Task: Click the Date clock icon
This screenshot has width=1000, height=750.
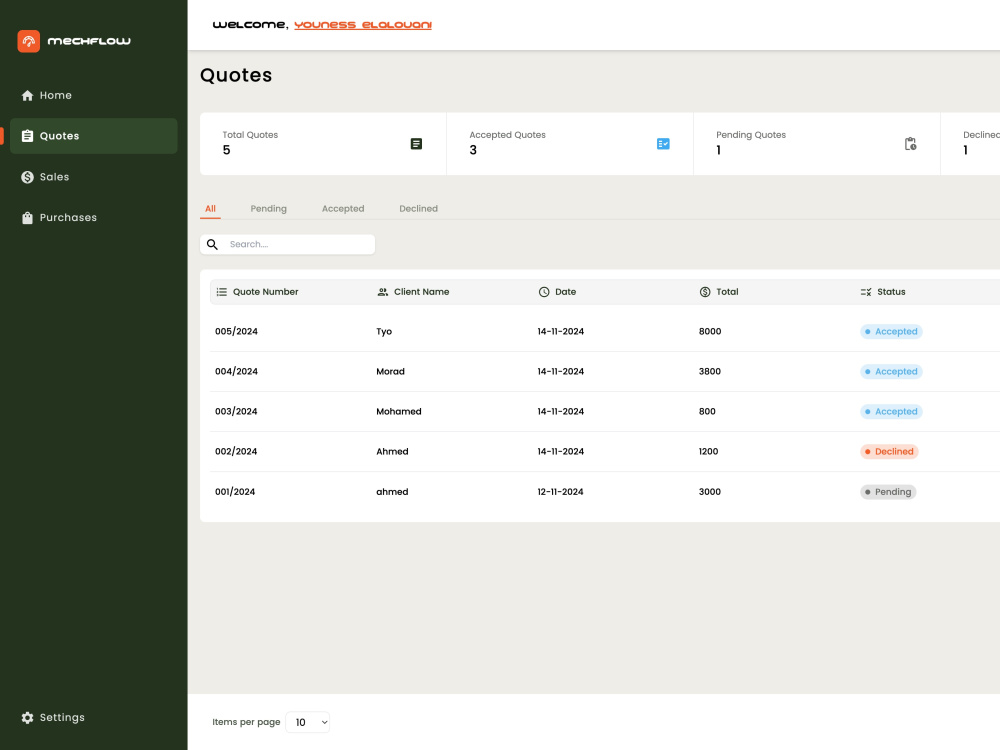Action: (x=544, y=292)
